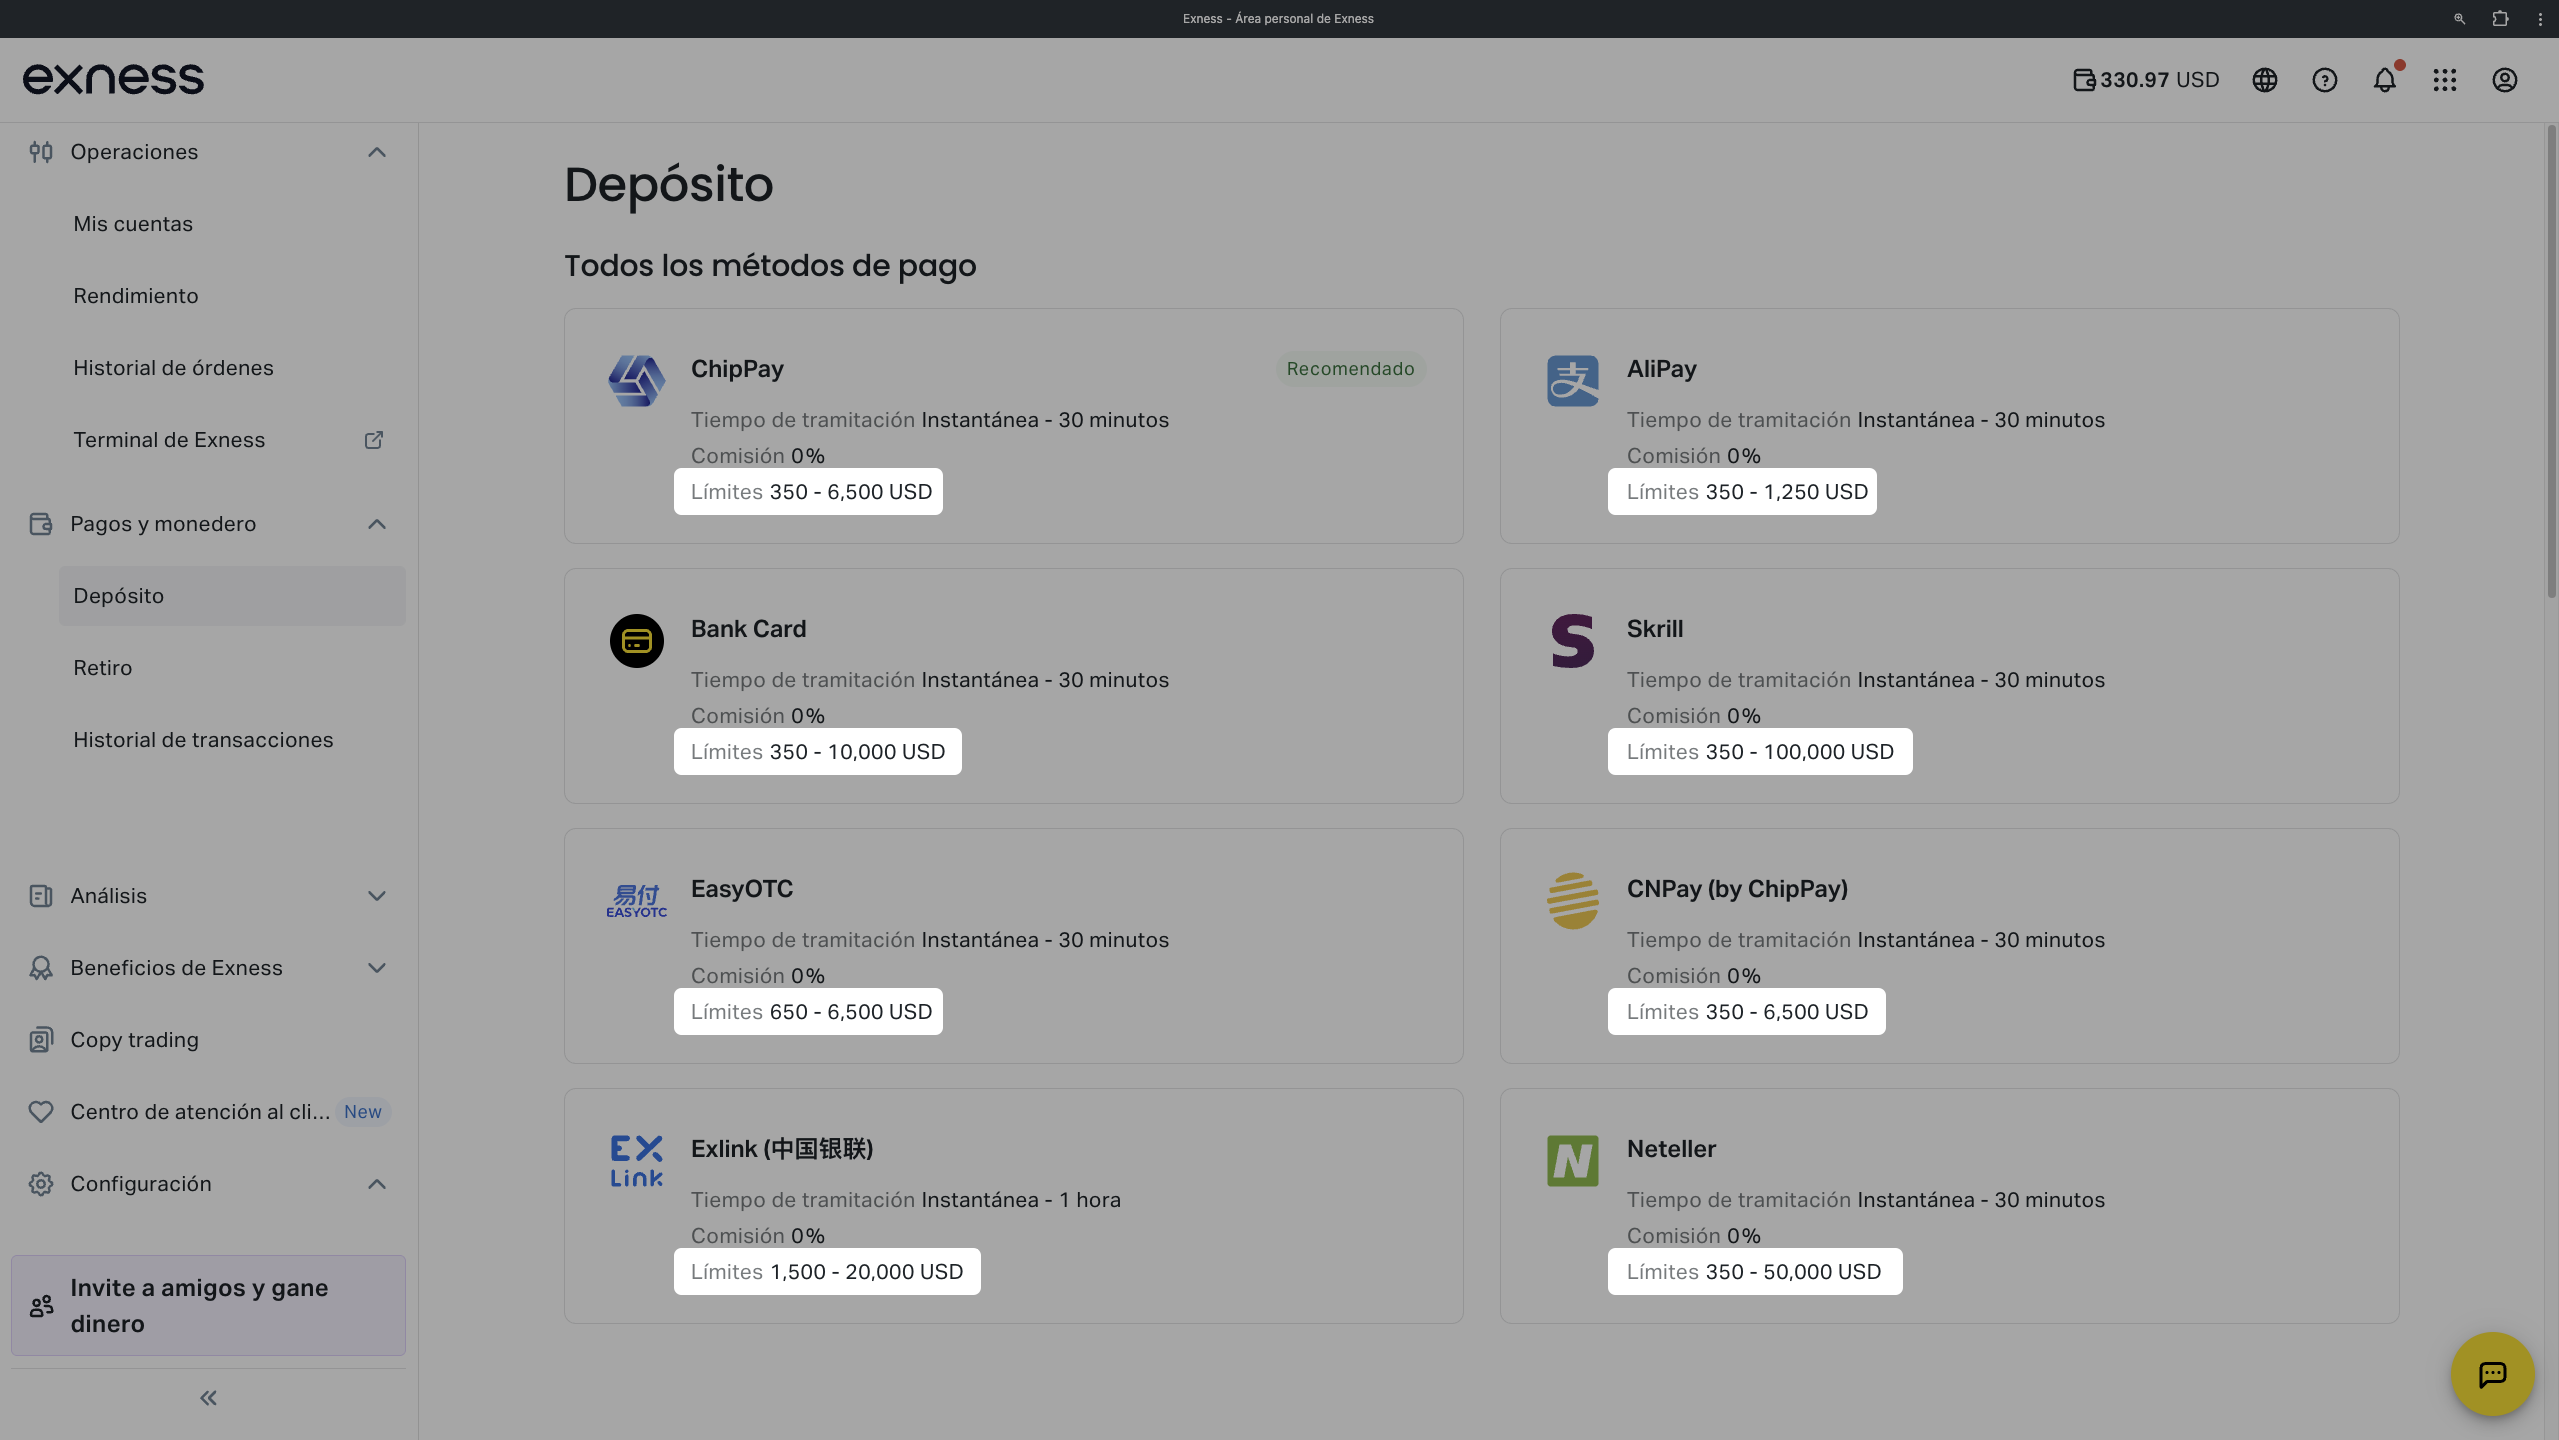The image size is (2559, 1440).
Task: Expand the Análisis section
Action: pyautogui.click(x=377, y=896)
